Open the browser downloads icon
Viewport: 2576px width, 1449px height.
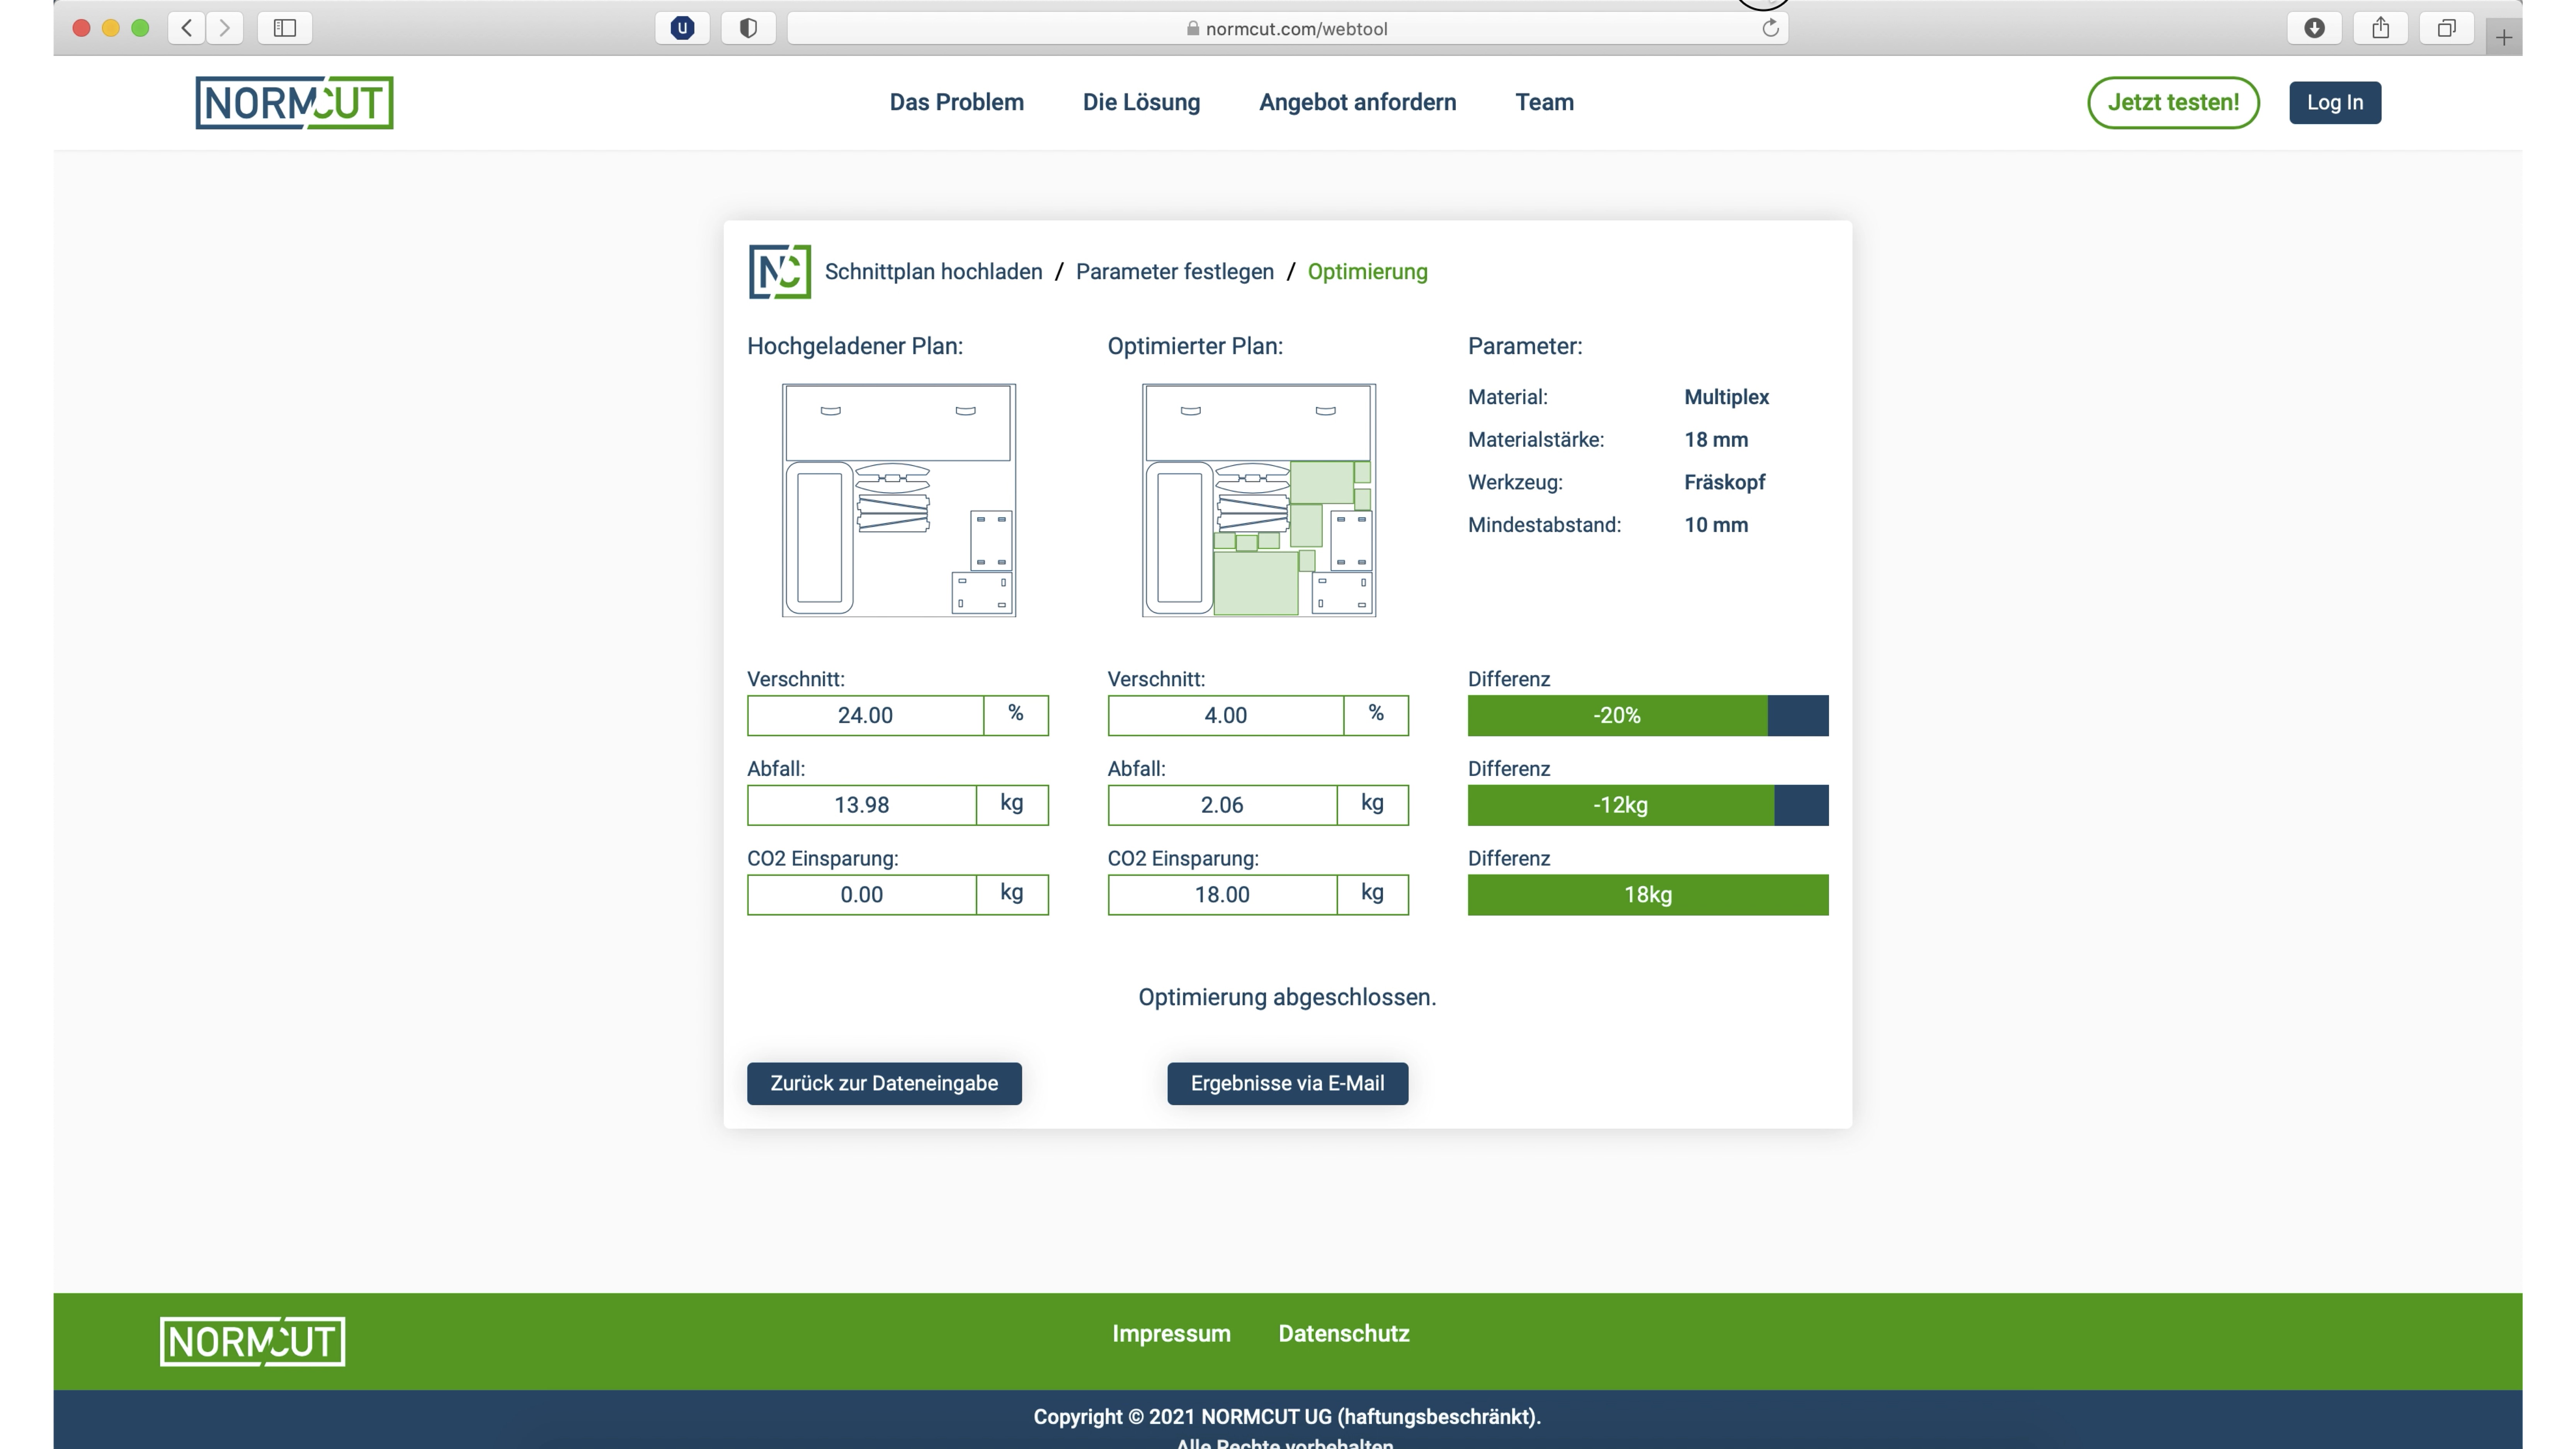2313,27
